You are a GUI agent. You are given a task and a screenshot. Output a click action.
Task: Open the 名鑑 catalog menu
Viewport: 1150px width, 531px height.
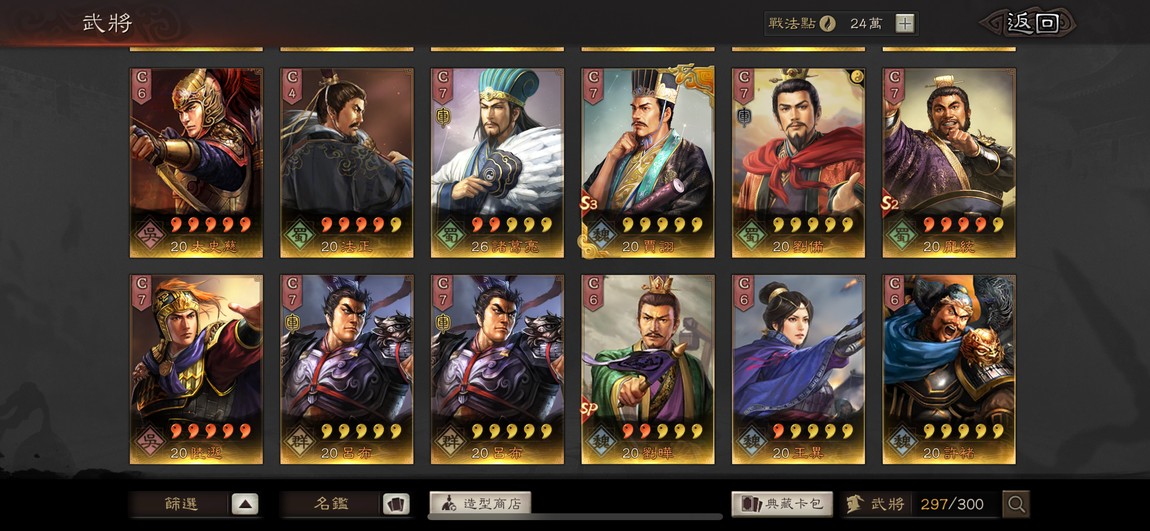tap(331, 504)
